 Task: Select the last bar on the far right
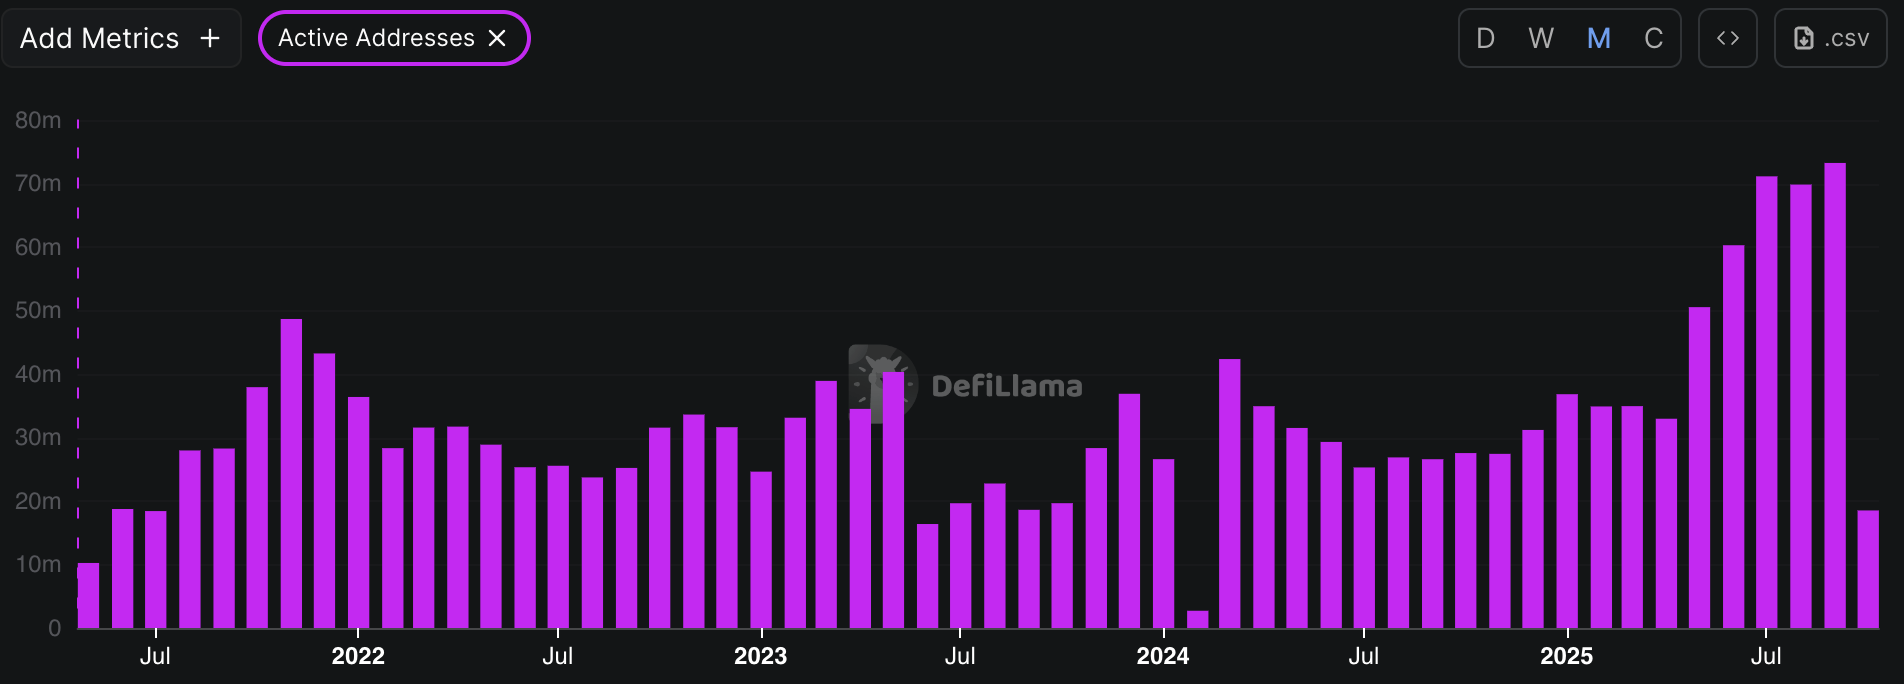tap(1868, 570)
